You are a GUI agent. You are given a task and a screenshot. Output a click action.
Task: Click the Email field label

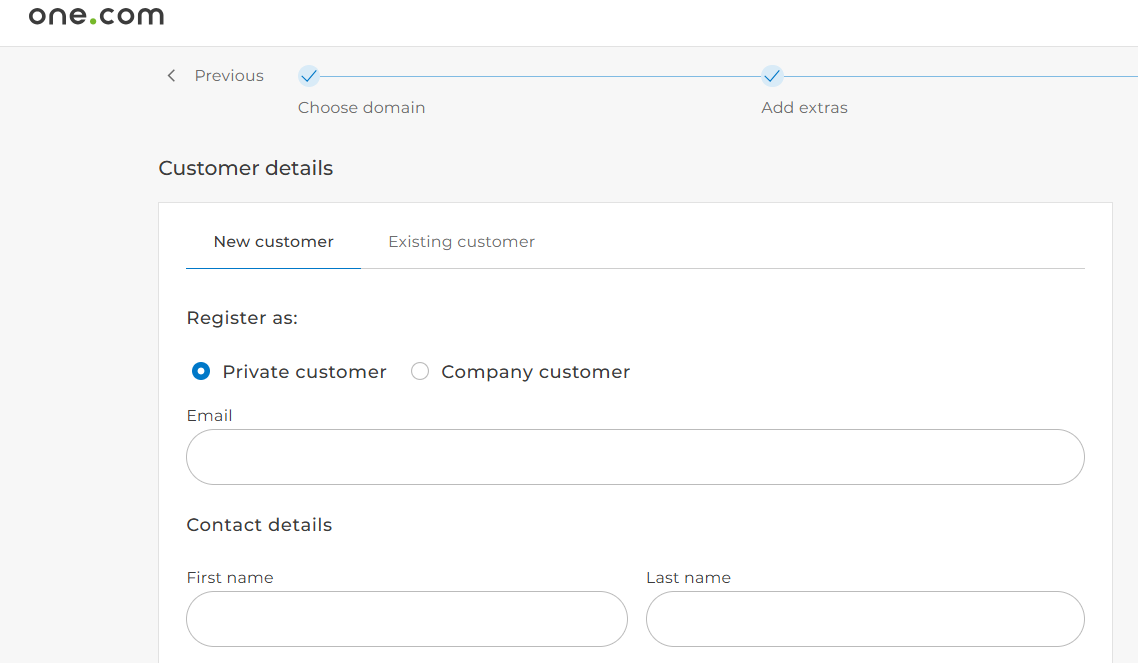pyautogui.click(x=209, y=416)
